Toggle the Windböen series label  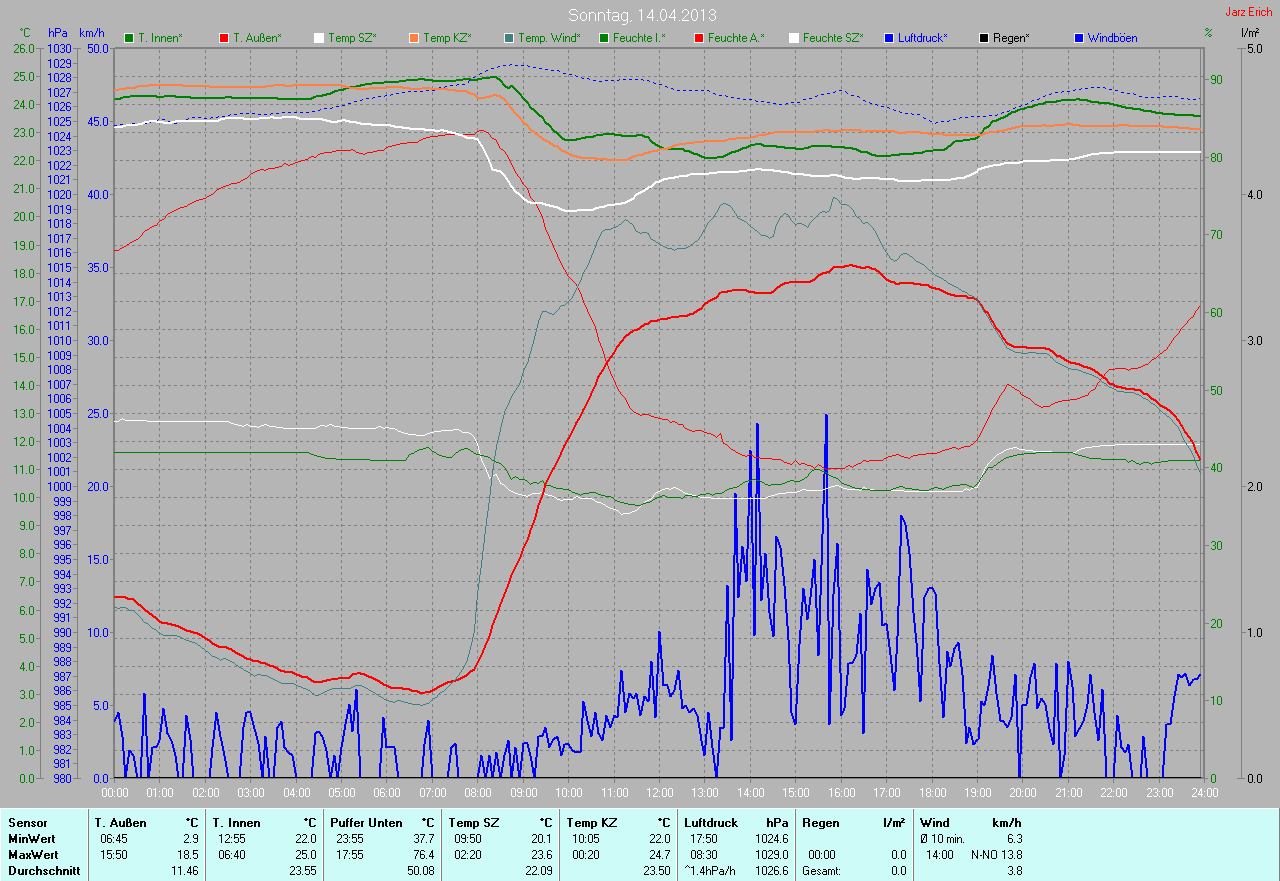1112,38
